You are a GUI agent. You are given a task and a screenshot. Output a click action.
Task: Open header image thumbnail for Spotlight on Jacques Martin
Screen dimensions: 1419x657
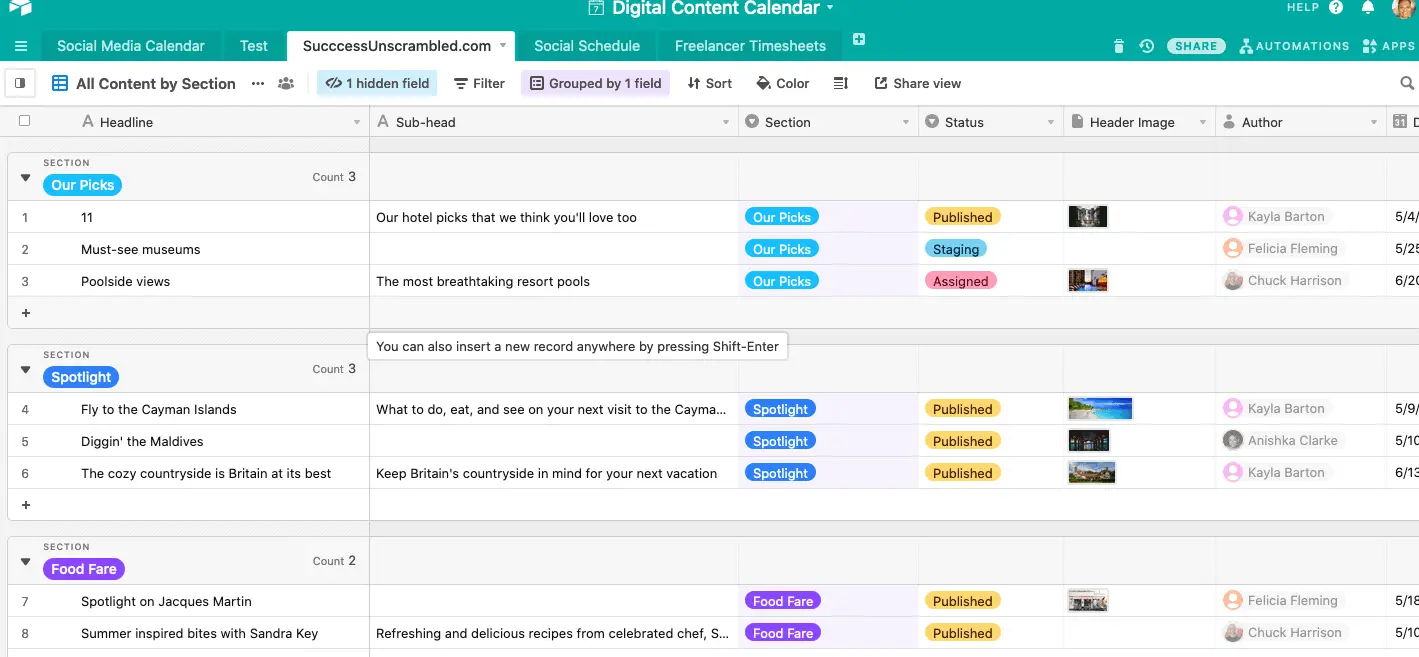point(1088,601)
